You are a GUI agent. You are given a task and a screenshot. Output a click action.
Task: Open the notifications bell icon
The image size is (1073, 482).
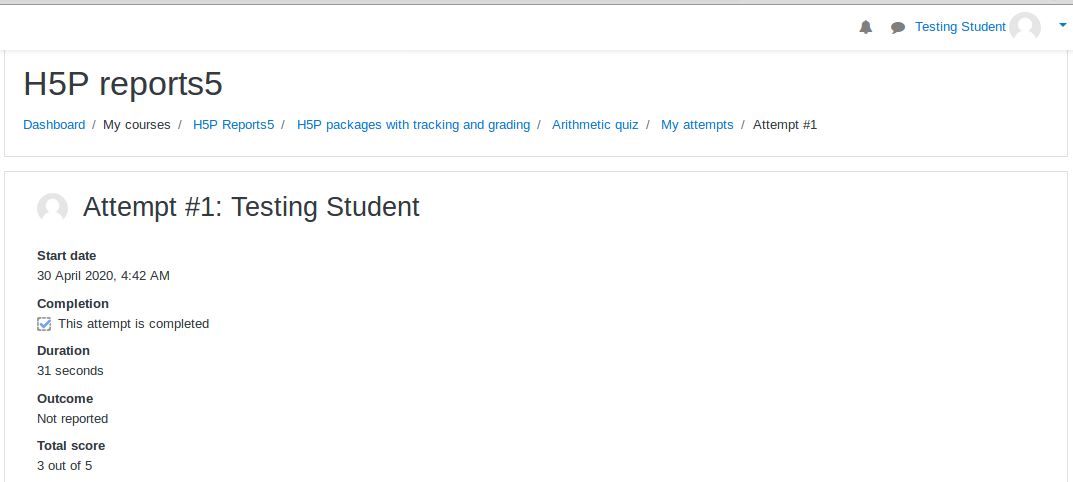pyautogui.click(x=866, y=27)
